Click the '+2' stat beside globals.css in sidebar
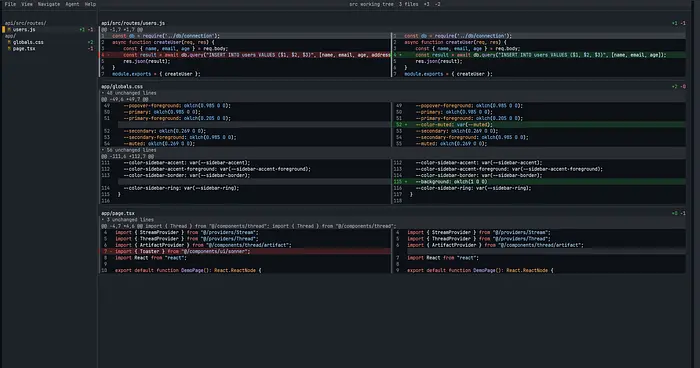This screenshot has width=700, height=368. 91,42
